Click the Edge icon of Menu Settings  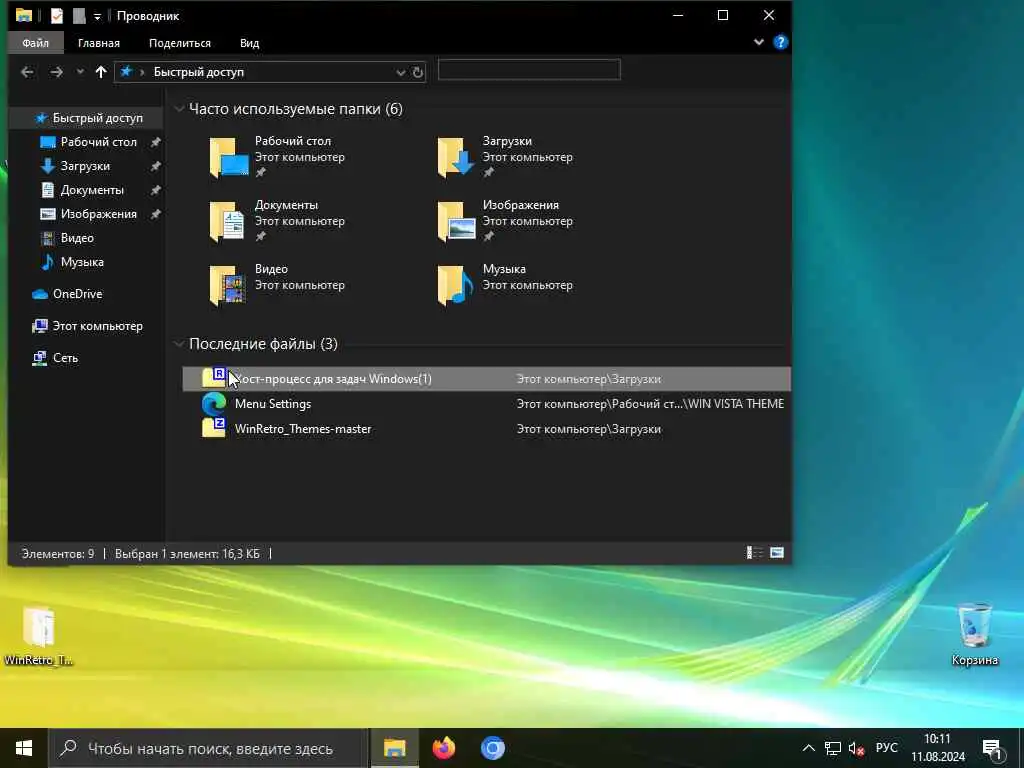(214, 404)
